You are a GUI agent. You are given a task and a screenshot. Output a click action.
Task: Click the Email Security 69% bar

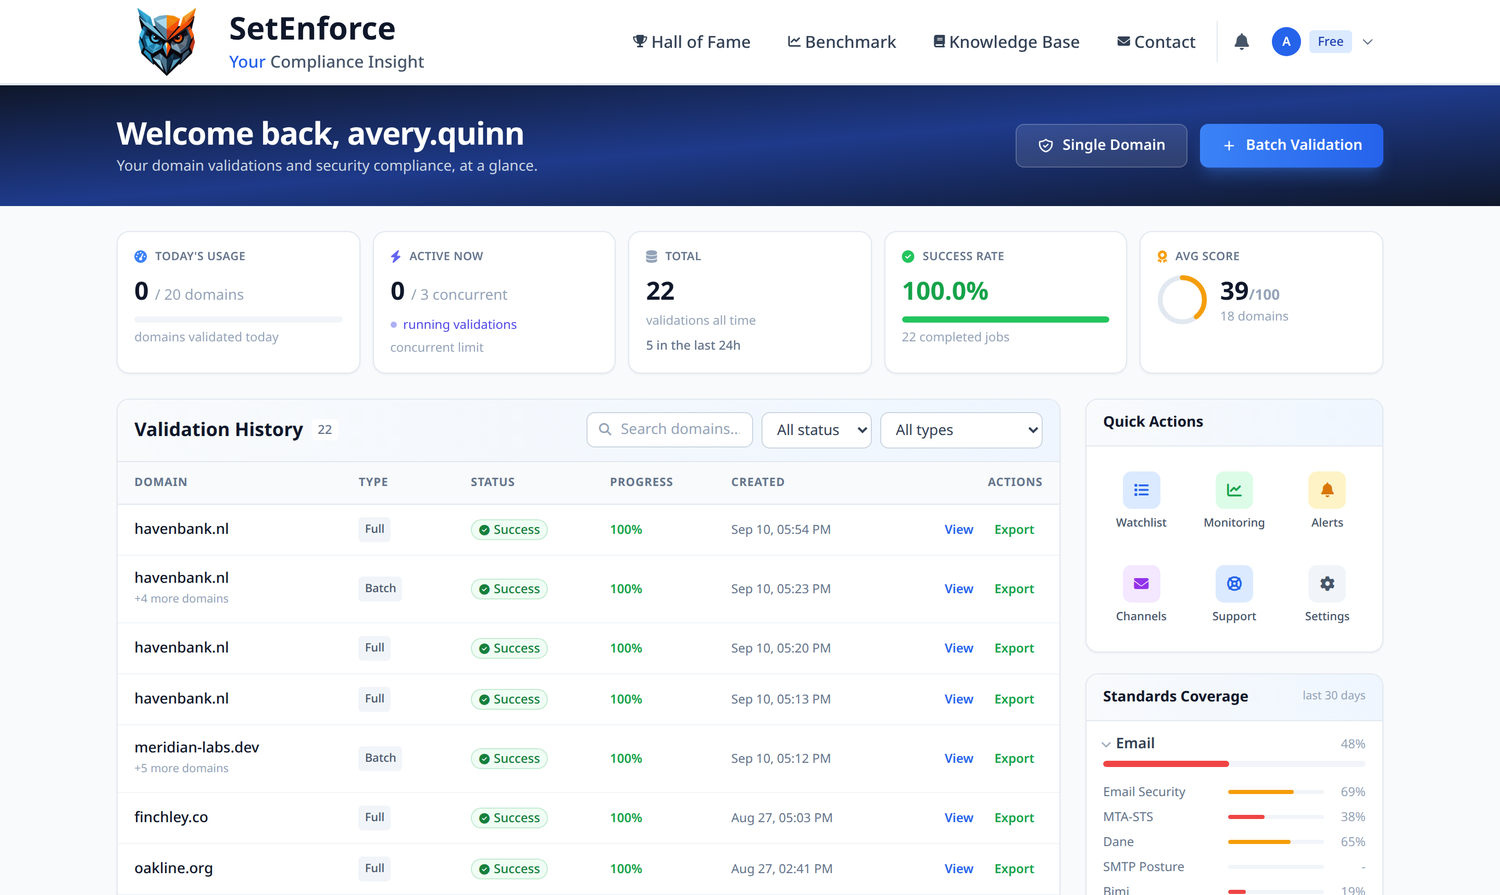click(1276, 792)
